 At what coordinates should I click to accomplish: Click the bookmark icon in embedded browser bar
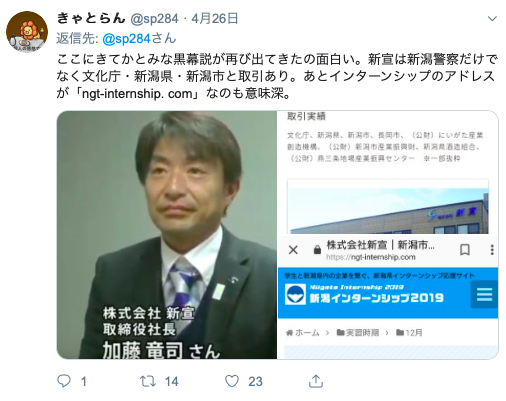click(x=465, y=250)
